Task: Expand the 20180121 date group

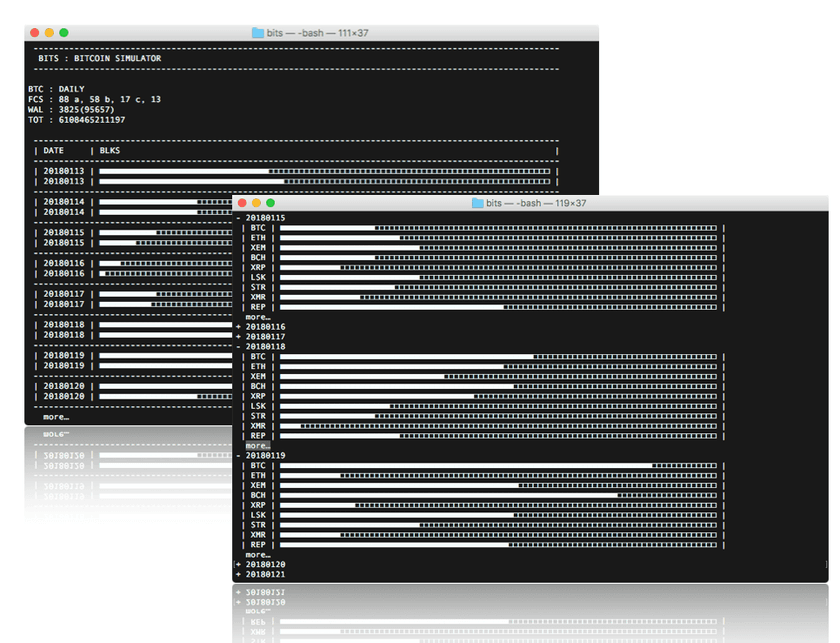Action: [238, 574]
